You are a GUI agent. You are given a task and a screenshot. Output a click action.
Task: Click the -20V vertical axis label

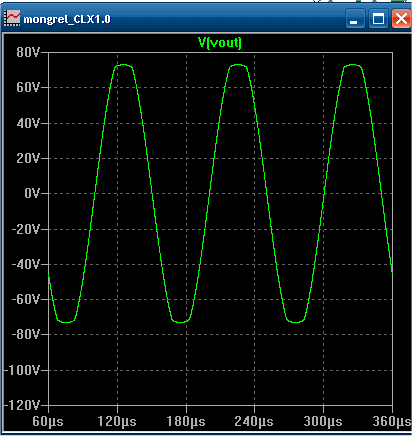point(26,229)
